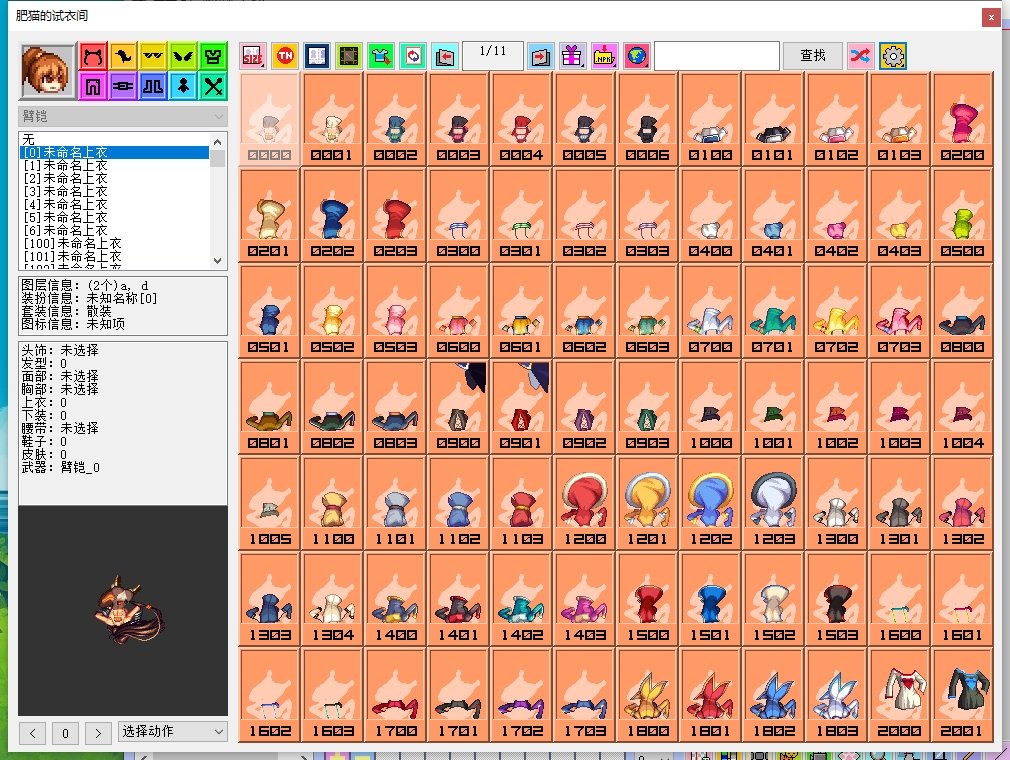Viewport: 1010px width, 760px height.
Task: Select the belt category icon (purple)
Action: [x=123, y=86]
